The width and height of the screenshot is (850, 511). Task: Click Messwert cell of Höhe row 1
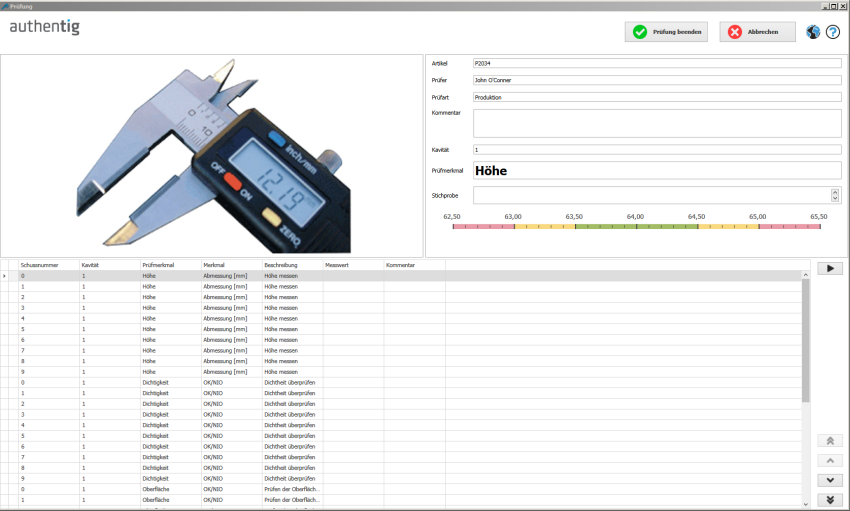coord(353,287)
